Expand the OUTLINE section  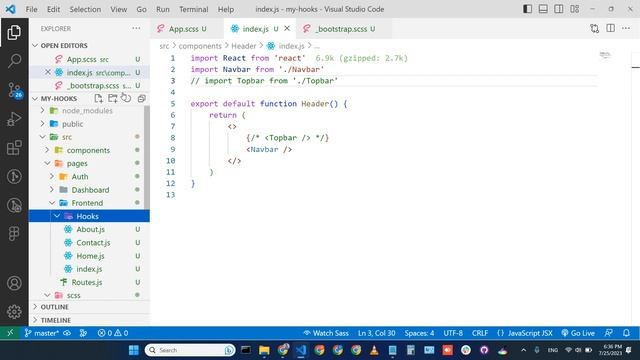[x=36, y=307]
